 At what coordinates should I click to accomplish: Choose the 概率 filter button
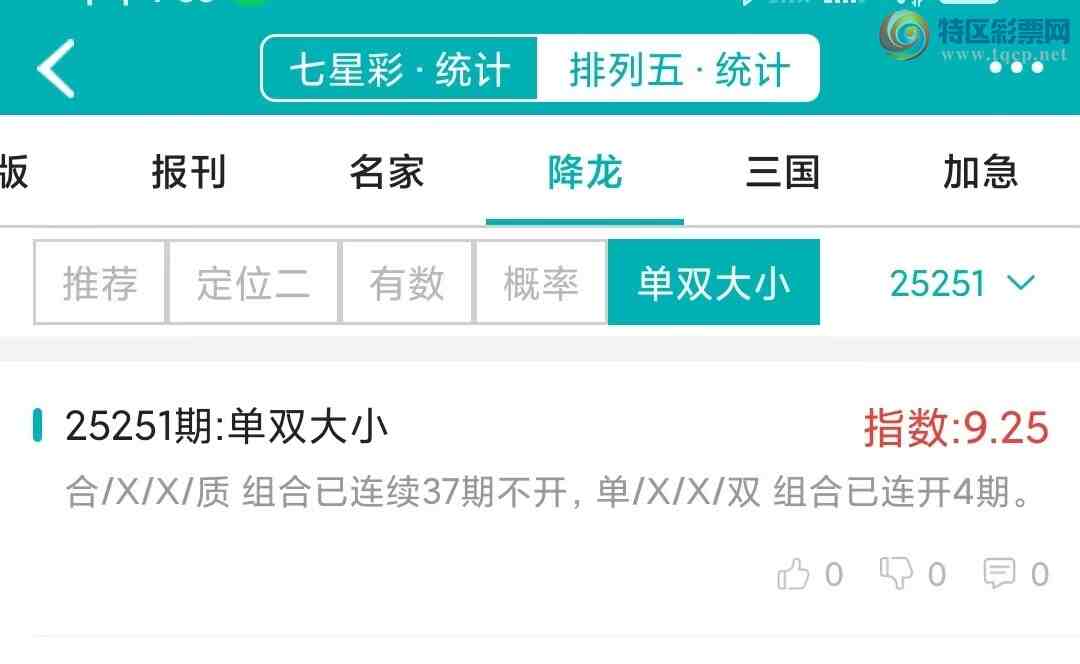pos(541,282)
